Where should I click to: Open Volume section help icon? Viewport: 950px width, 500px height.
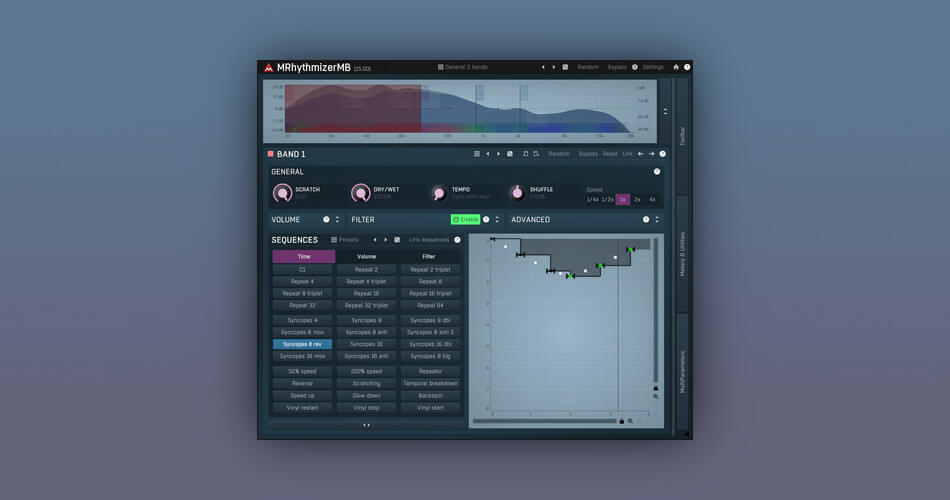pyautogui.click(x=326, y=219)
